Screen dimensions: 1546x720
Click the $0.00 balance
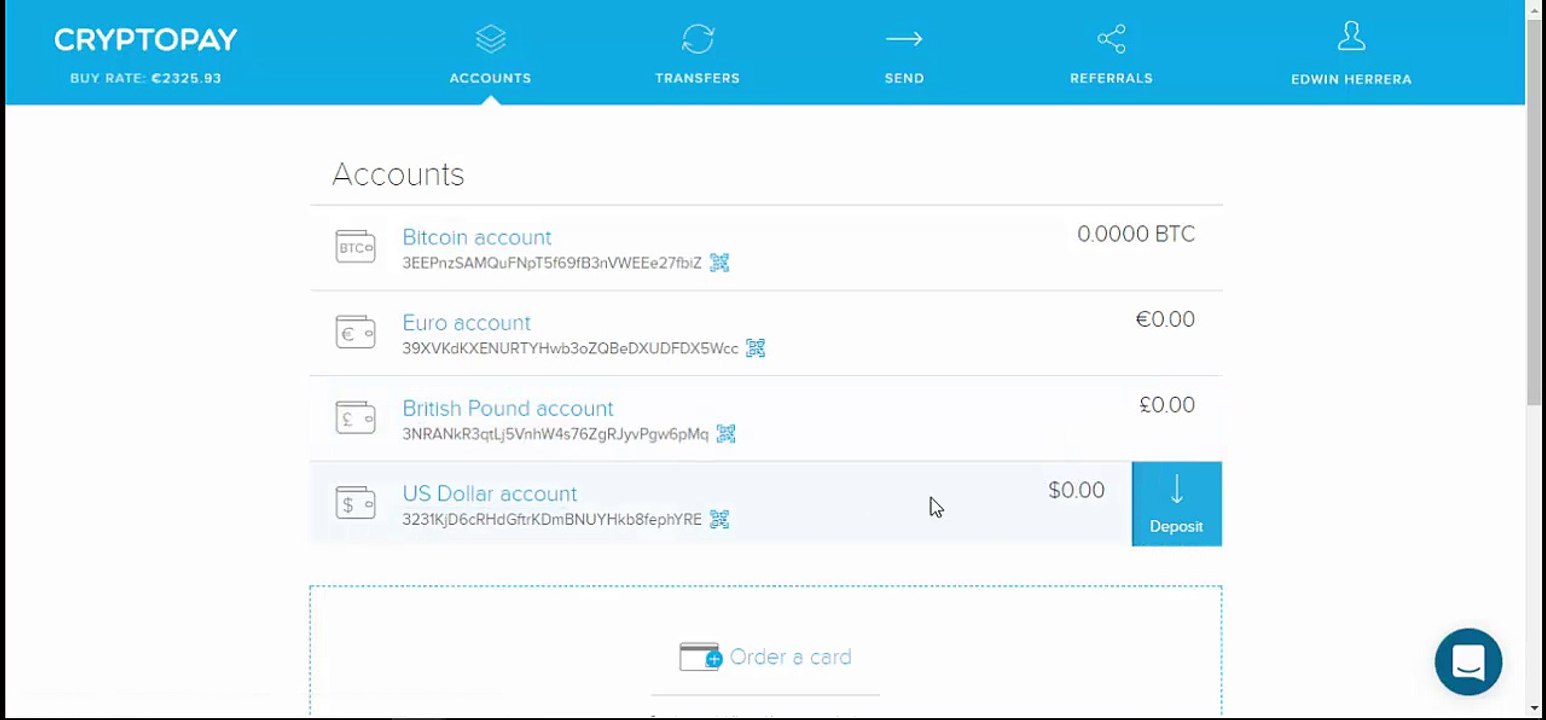pos(1076,490)
